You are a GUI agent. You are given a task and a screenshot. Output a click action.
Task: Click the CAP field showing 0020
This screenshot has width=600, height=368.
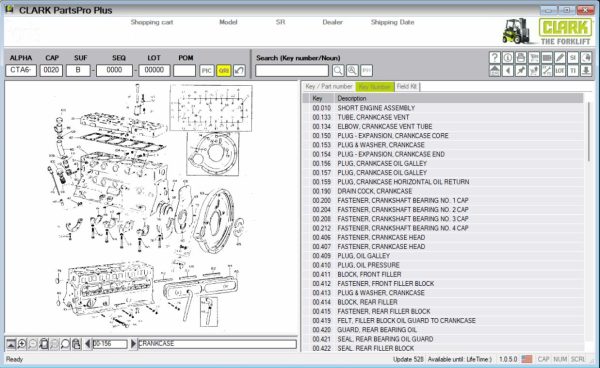click(x=51, y=70)
